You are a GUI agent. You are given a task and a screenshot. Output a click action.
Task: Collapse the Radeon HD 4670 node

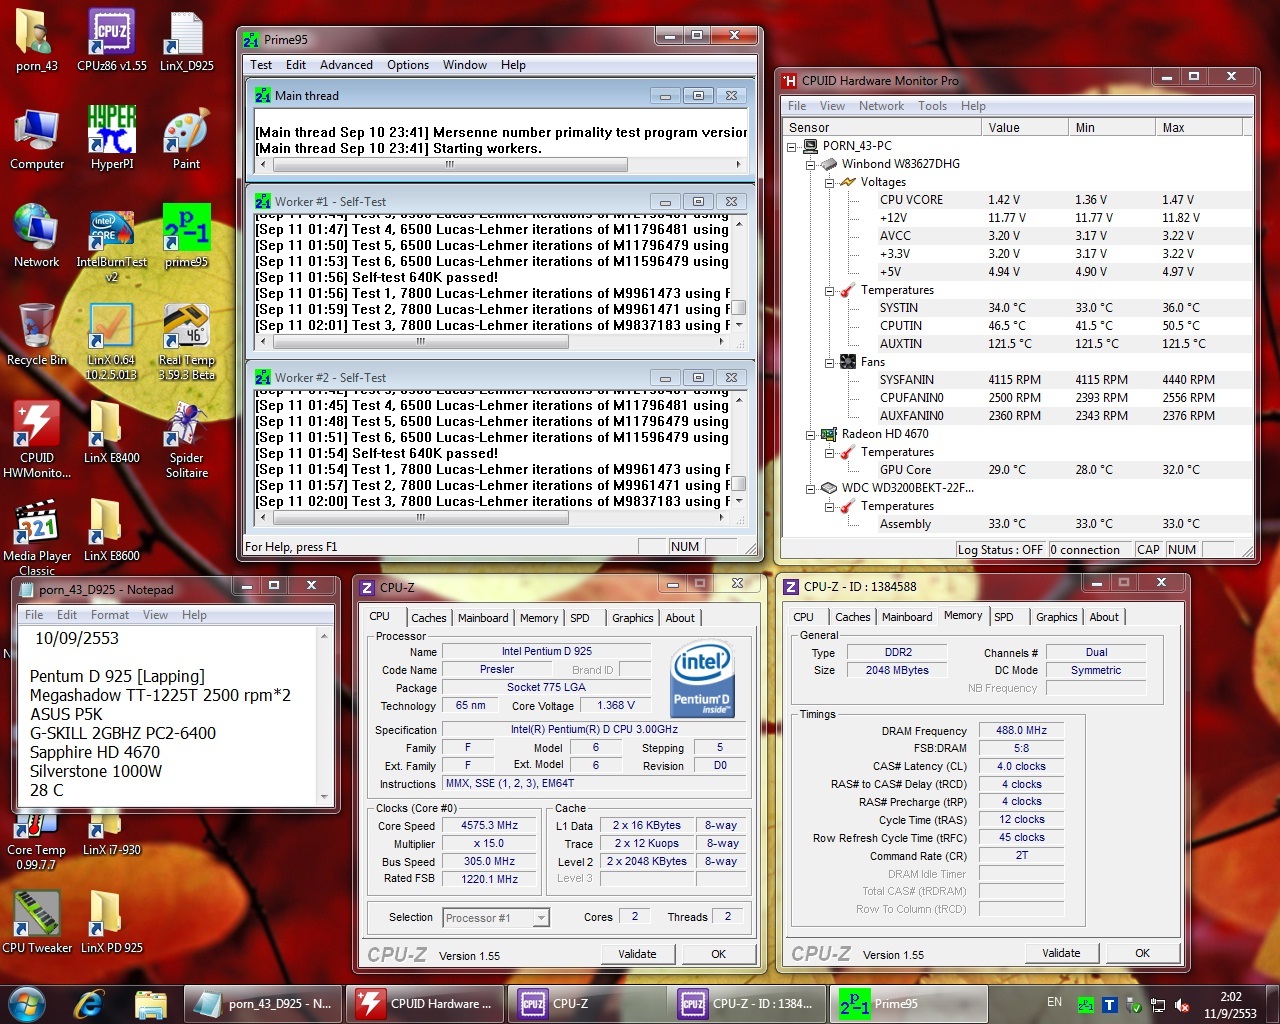pos(811,434)
